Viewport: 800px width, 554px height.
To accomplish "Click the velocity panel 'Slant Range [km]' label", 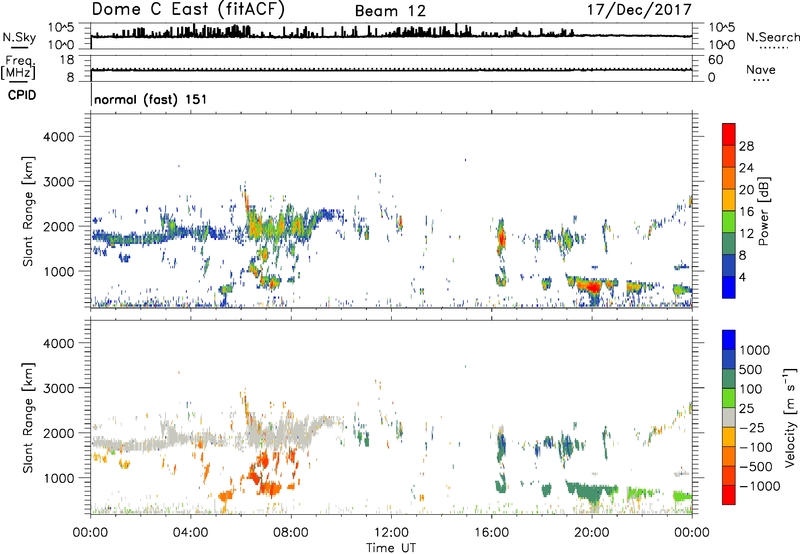I will coord(28,418).
